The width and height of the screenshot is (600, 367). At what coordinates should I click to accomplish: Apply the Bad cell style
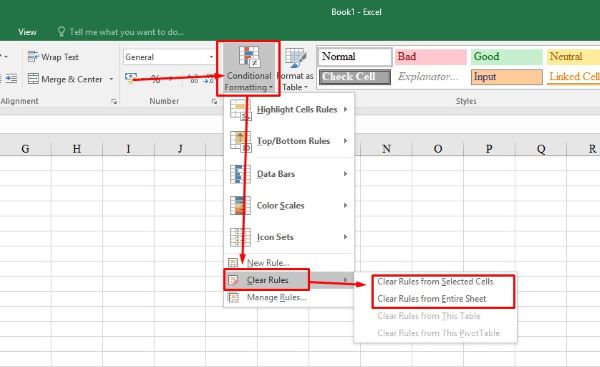[431, 57]
